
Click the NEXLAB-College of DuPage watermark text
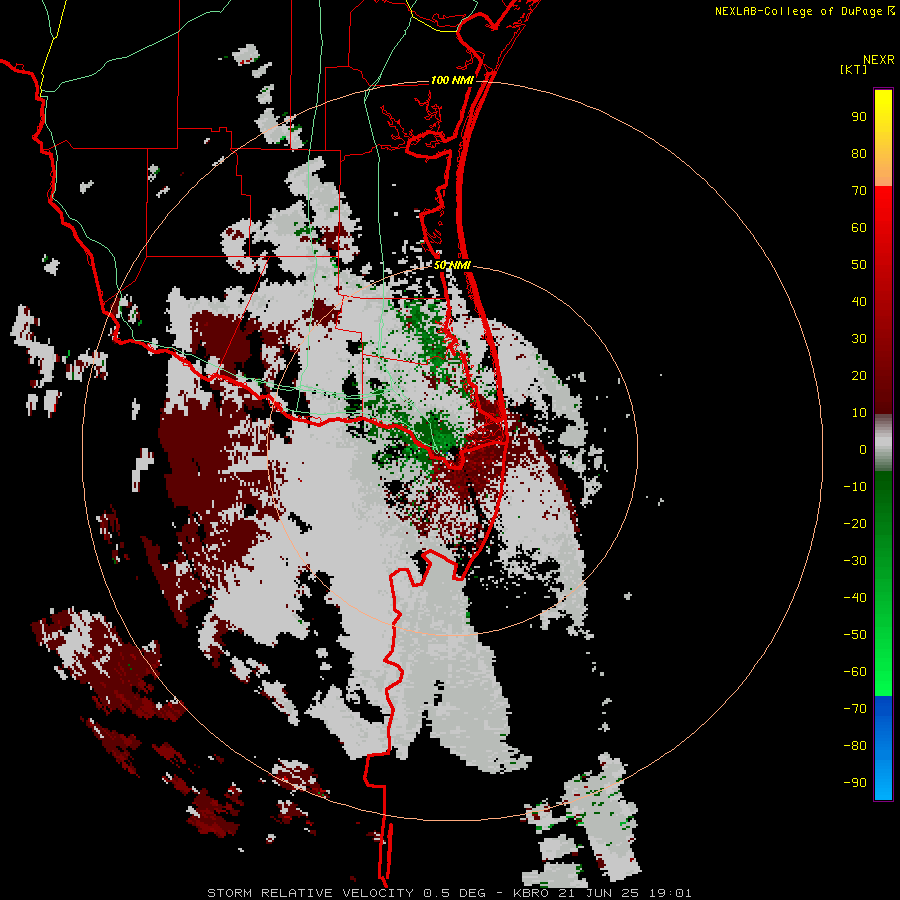coord(799,11)
